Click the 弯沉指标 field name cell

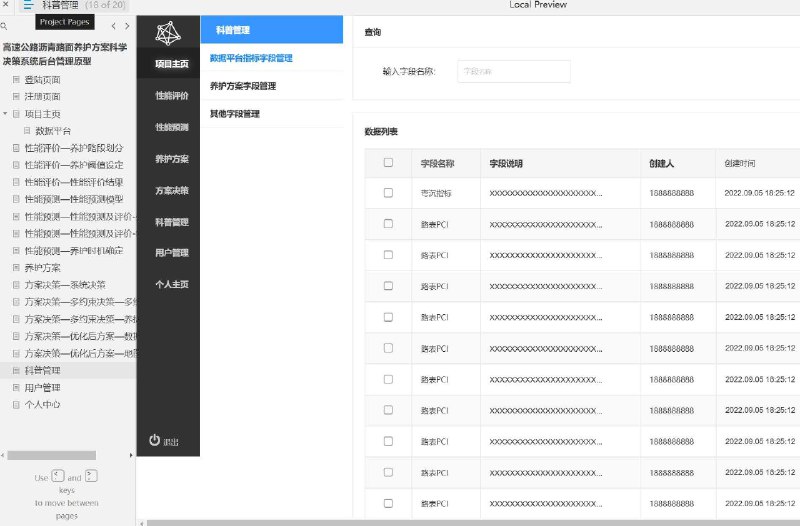click(x=436, y=193)
